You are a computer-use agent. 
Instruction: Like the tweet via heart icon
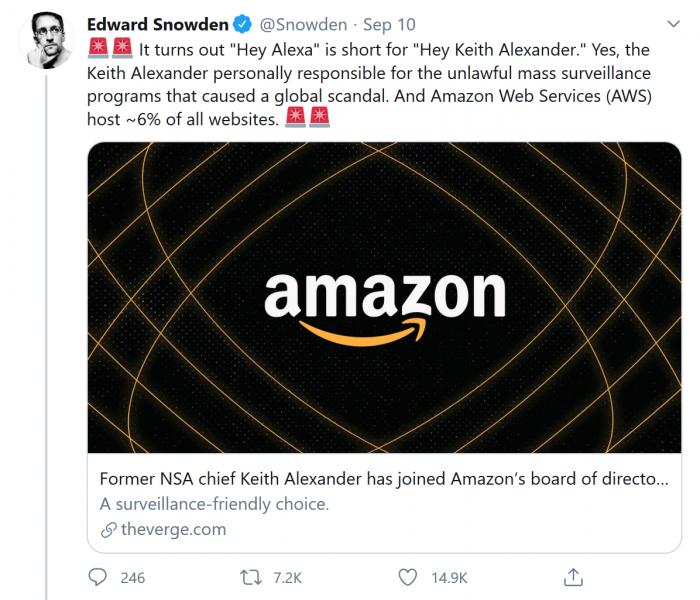[x=407, y=577]
